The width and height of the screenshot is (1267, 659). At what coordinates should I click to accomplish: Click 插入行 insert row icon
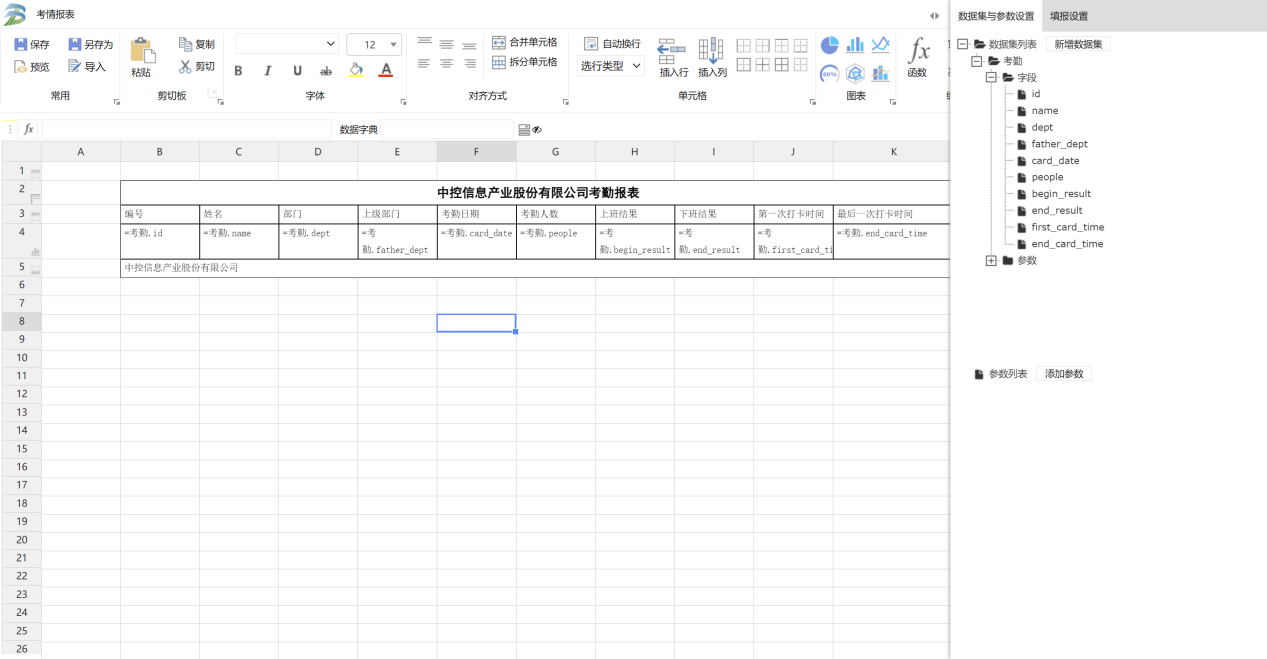(x=672, y=50)
